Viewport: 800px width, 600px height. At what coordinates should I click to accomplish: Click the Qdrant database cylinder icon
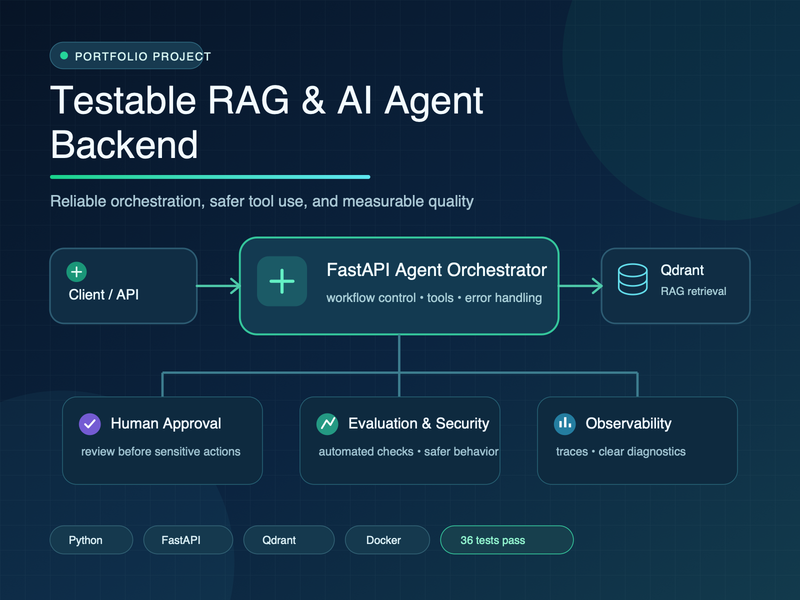633,279
